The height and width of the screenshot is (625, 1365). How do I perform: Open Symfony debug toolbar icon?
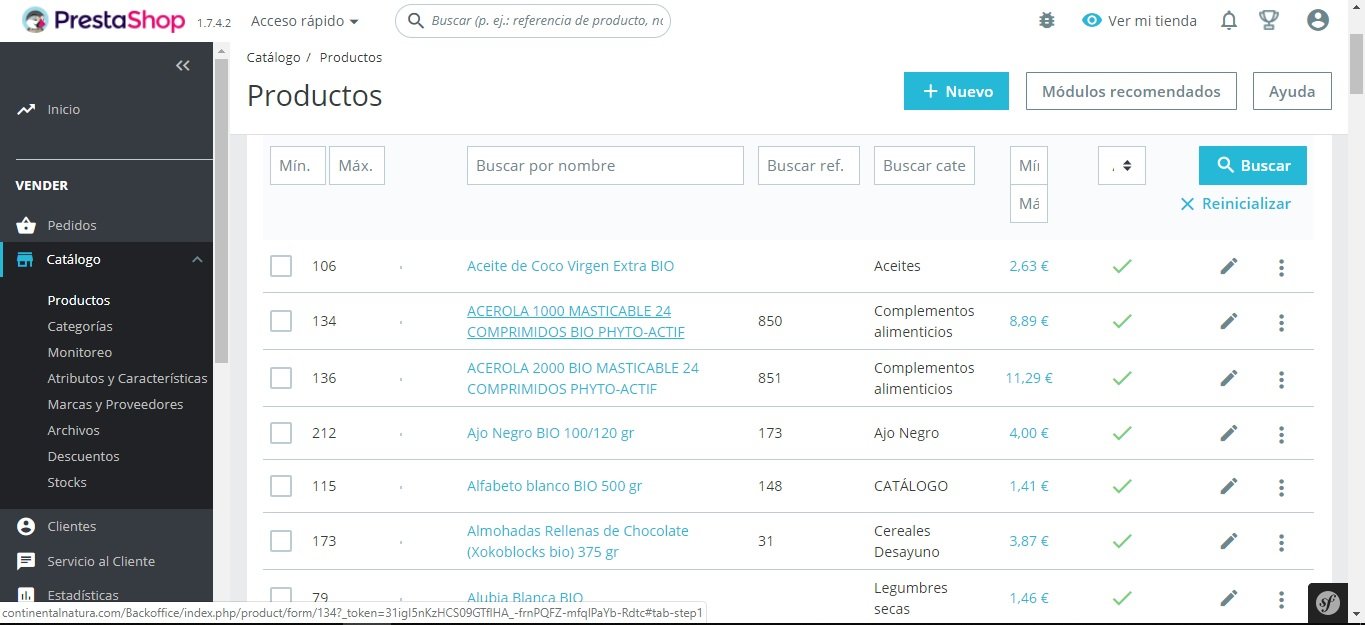tap(1327, 603)
